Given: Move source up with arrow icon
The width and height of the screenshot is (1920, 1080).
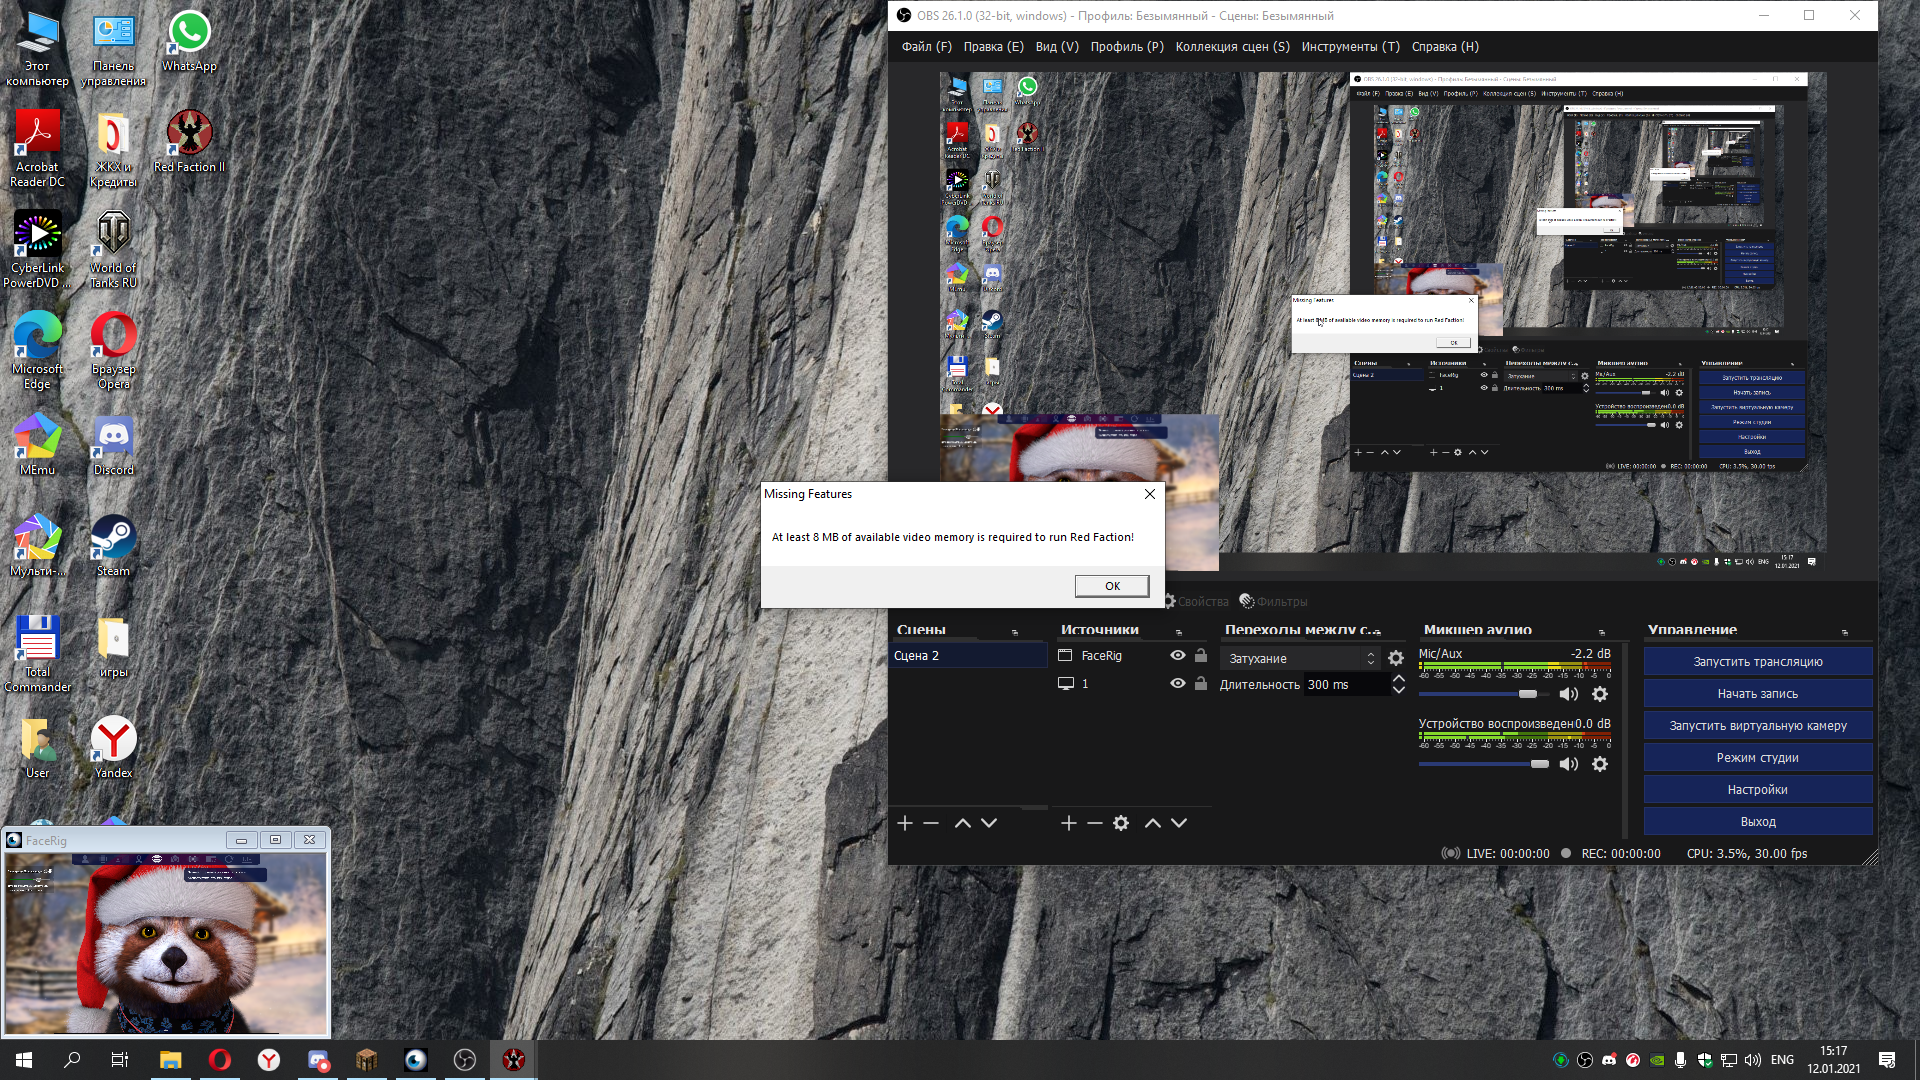Looking at the screenshot, I should click(1152, 823).
